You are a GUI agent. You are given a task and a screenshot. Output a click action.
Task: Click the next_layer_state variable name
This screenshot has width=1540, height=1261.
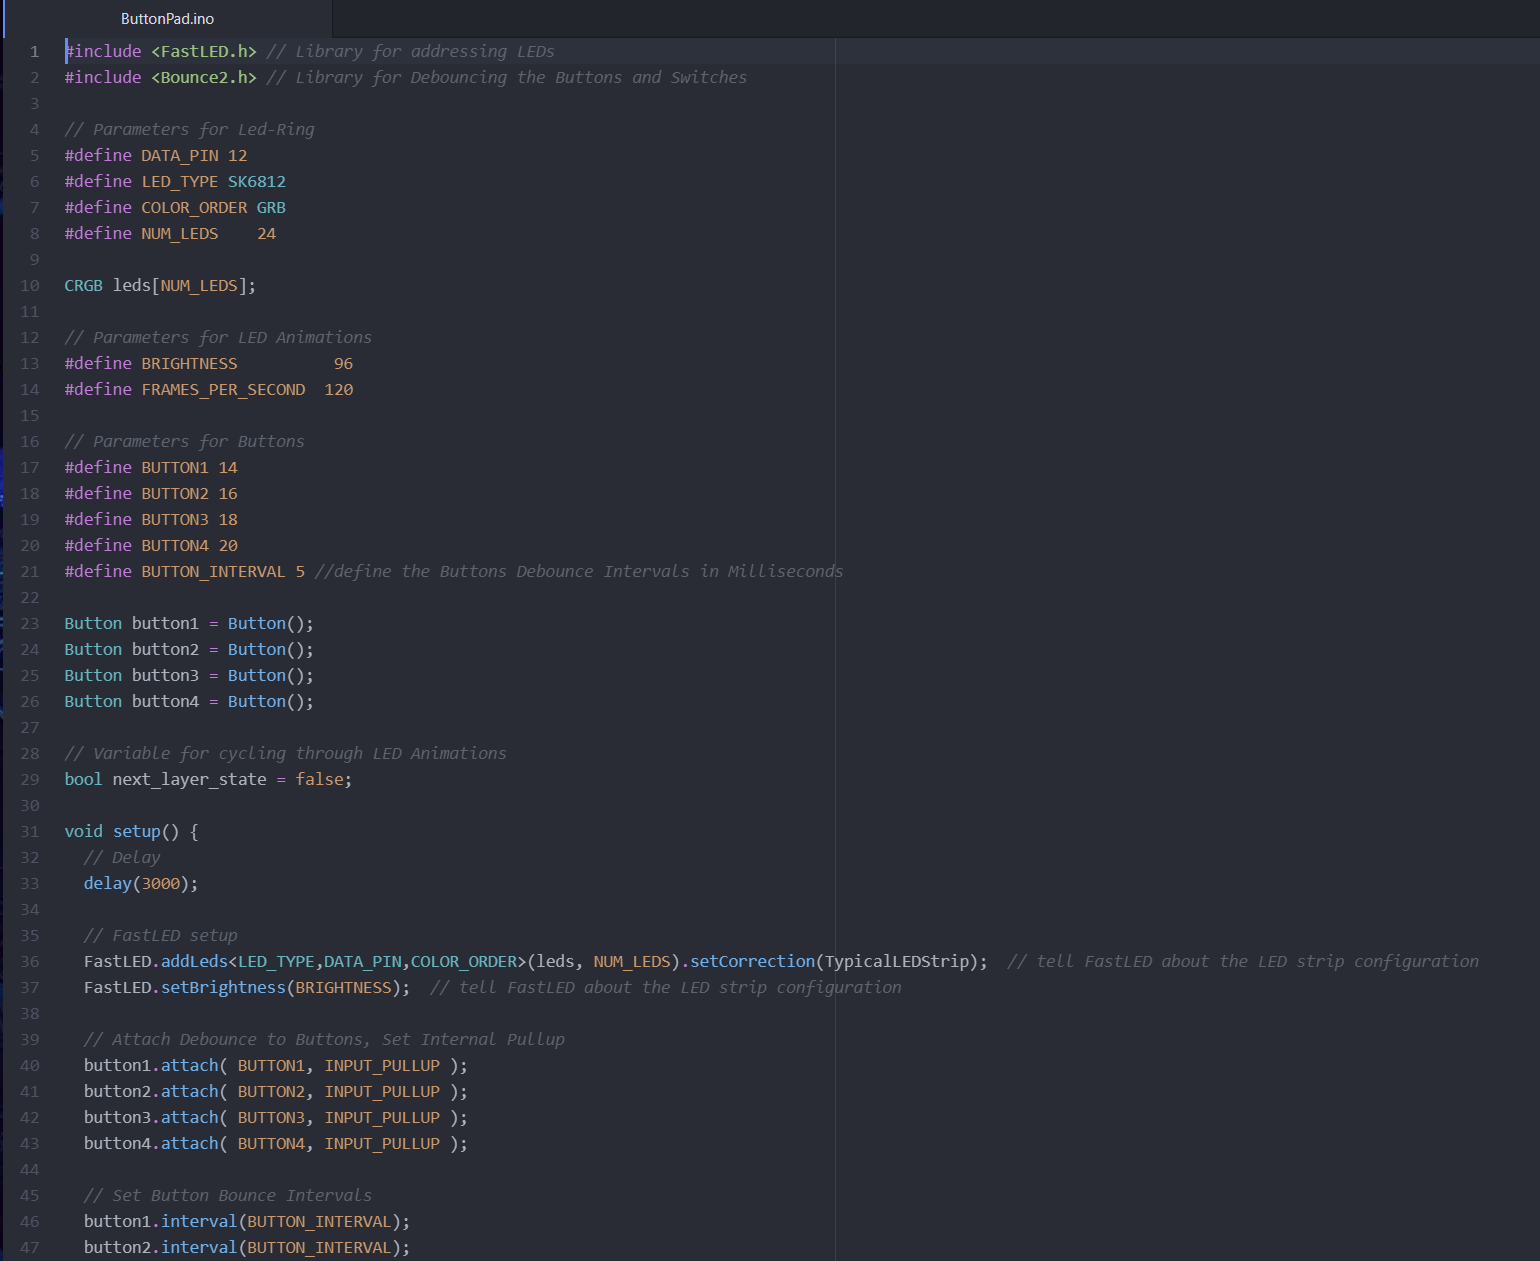(x=189, y=780)
